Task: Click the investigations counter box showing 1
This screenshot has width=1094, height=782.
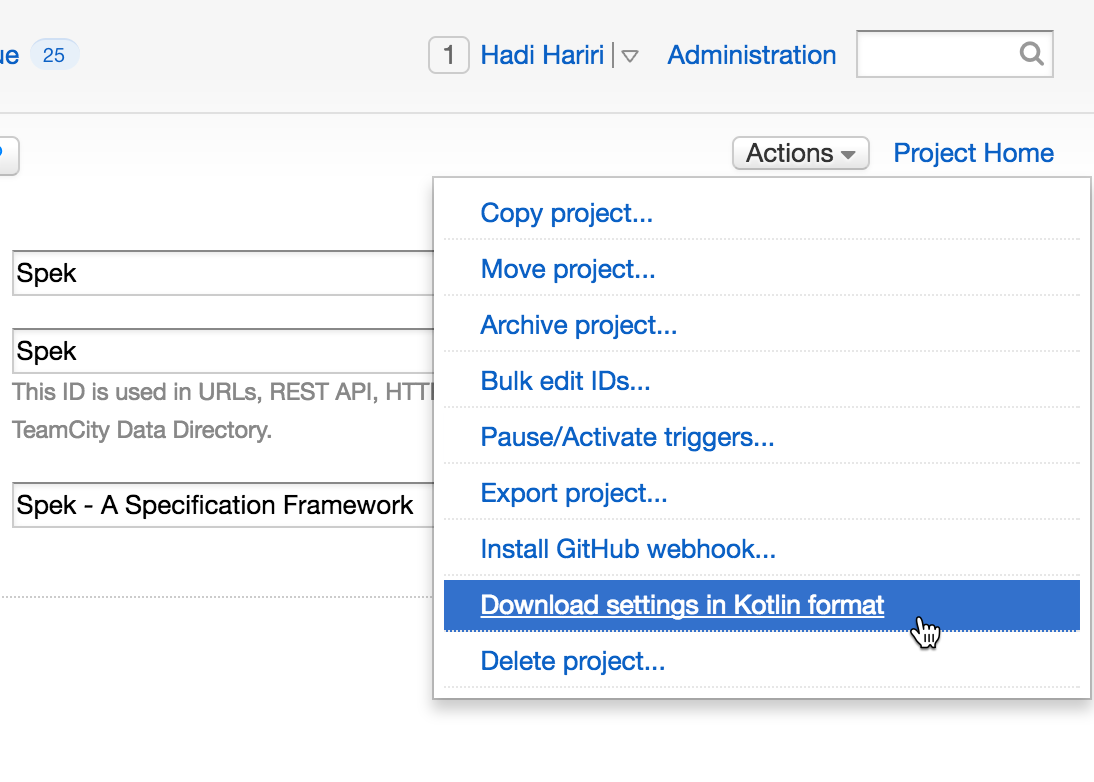Action: (x=449, y=55)
